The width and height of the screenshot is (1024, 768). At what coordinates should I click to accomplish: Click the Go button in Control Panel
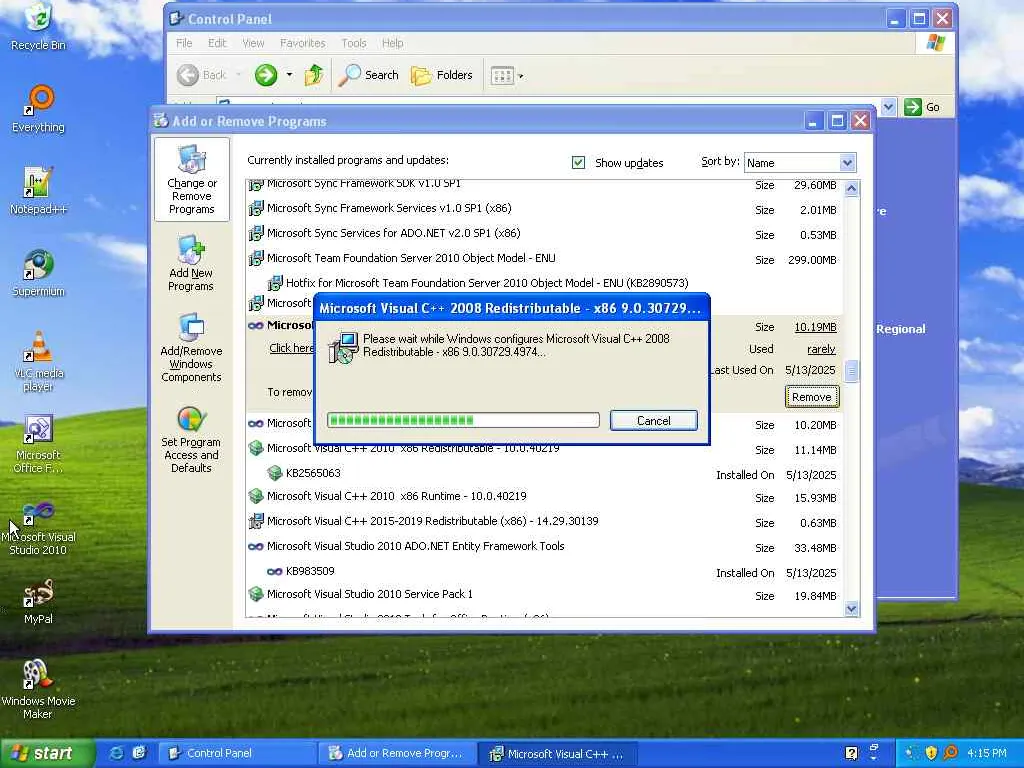click(923, 106)
